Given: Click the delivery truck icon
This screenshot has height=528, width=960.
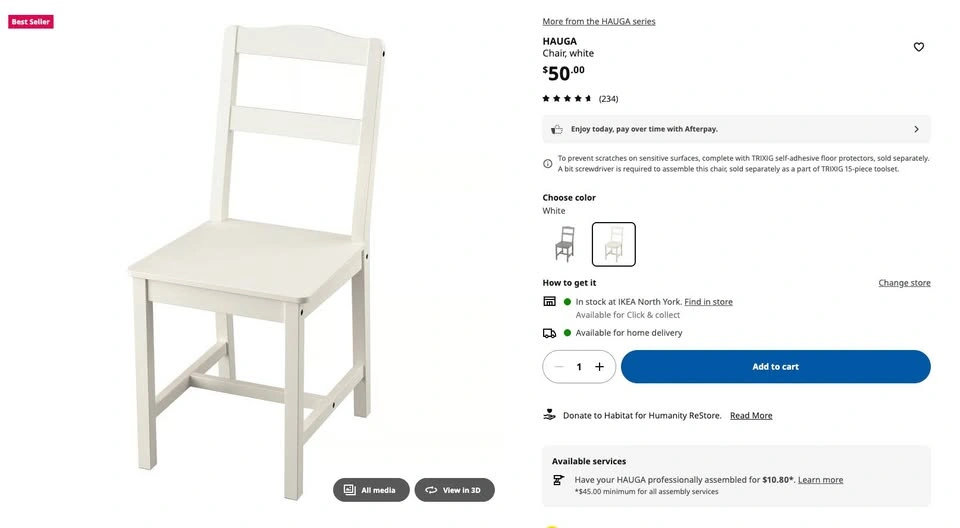Looking at the screenshot, I should point(549,333).
